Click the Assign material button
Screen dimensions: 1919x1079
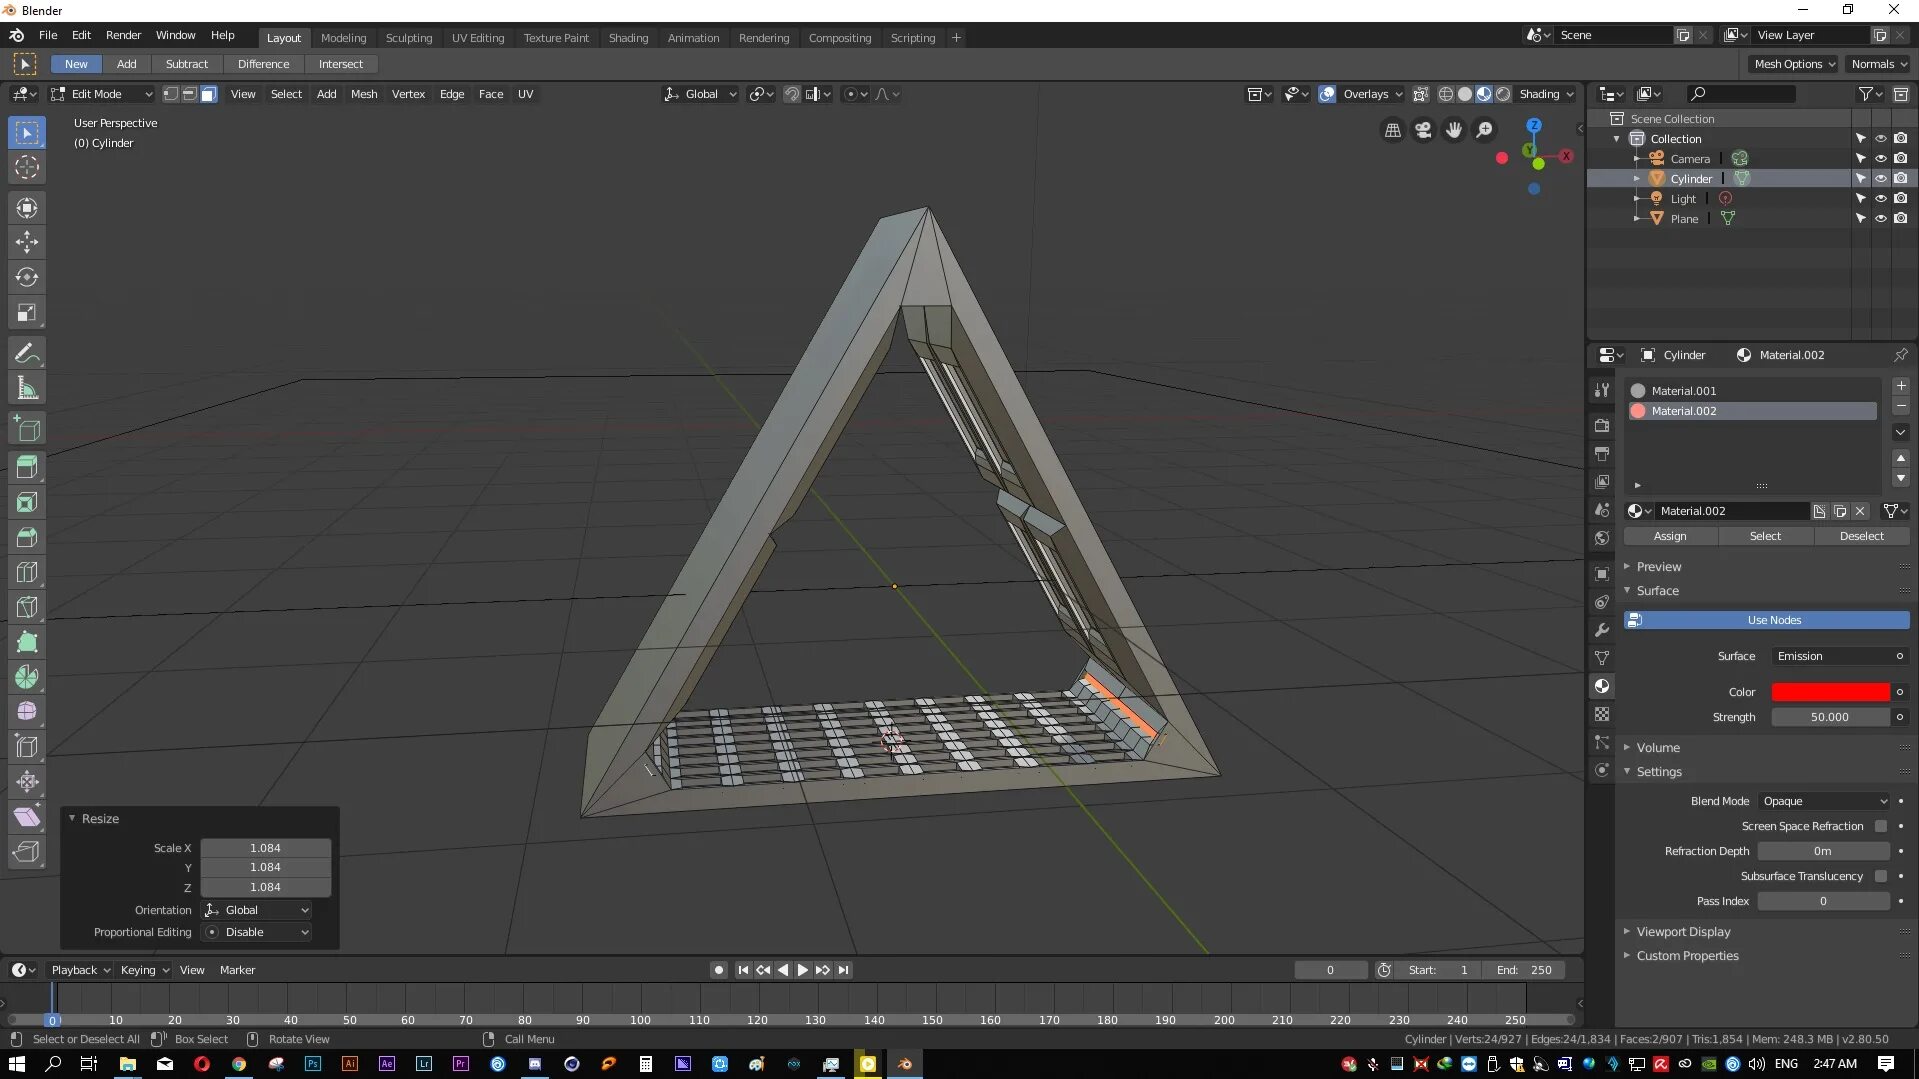1670,536
